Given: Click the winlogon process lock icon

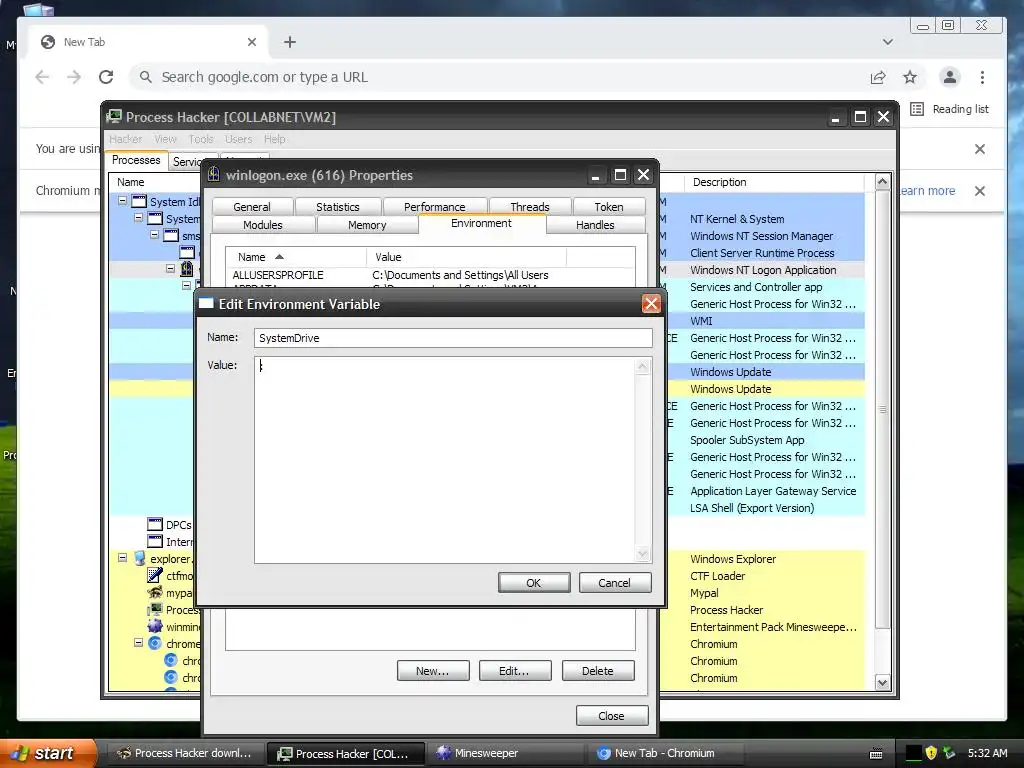Looking at the screenshot, I should tap(187, 269).
